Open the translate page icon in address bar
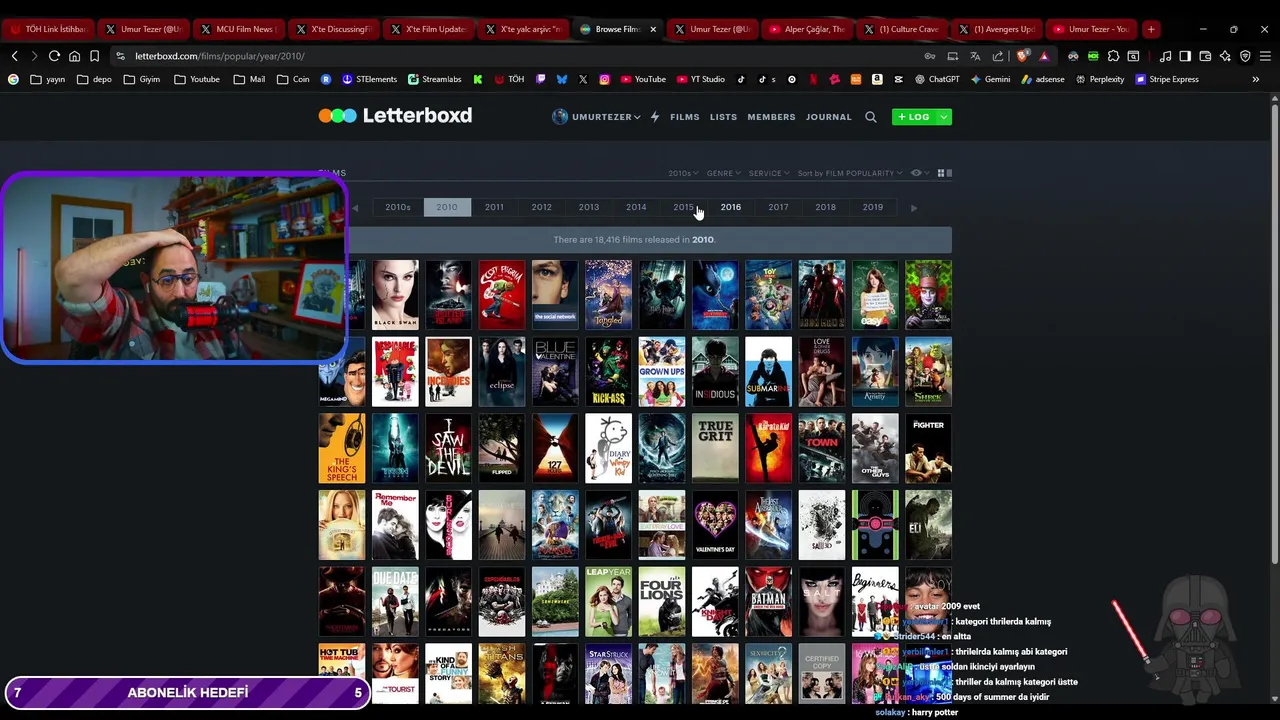Screen dimensions: 1280x720 click(975, 56)
